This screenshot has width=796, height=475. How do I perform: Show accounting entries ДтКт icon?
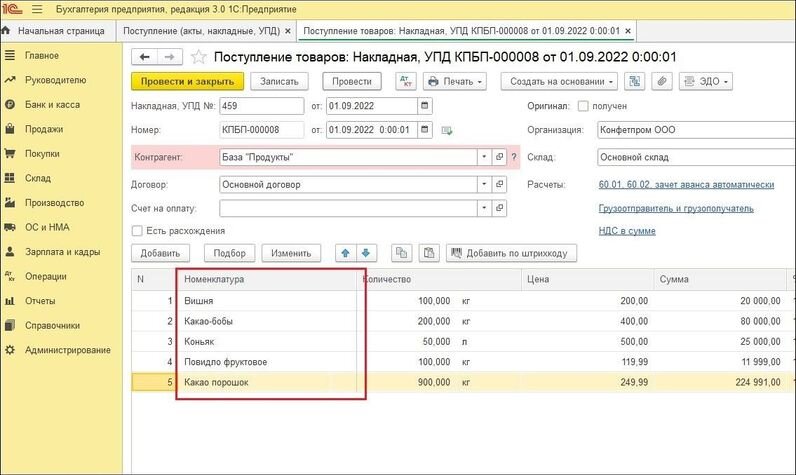tap(406, 81)
